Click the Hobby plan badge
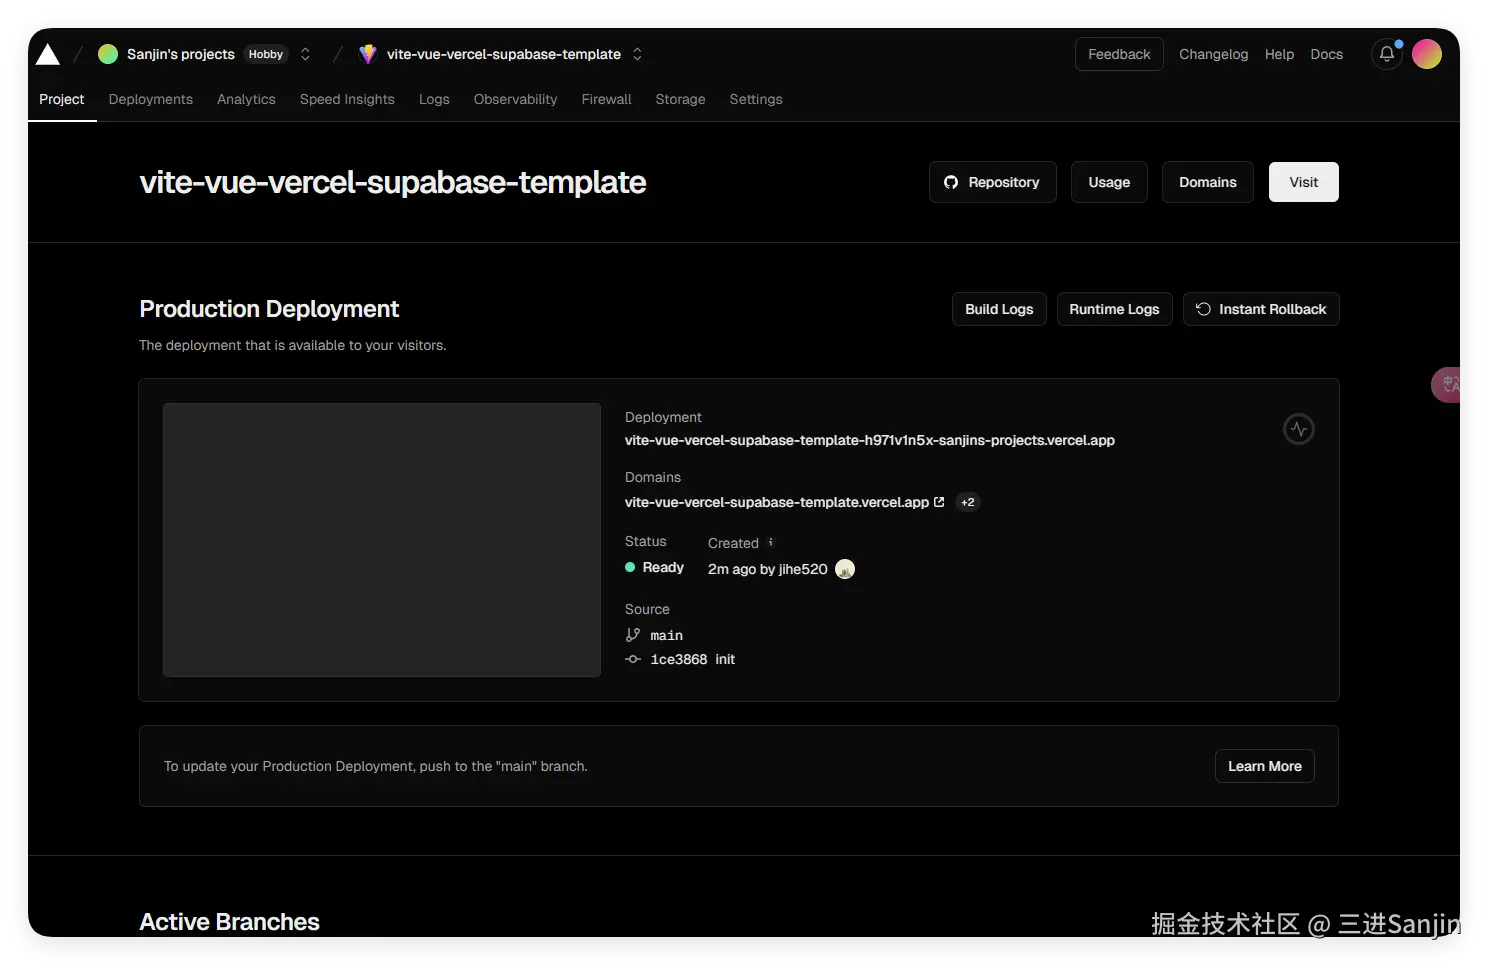The image size is (1488, 965). pos(266,54)
